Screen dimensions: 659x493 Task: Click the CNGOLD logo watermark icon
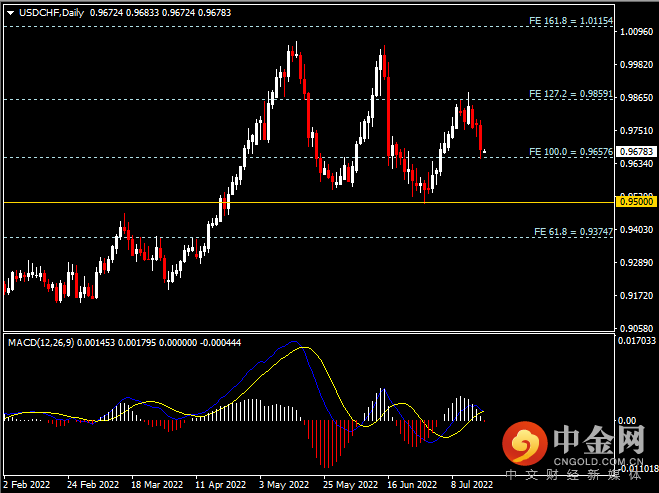[x=525, y=443]
